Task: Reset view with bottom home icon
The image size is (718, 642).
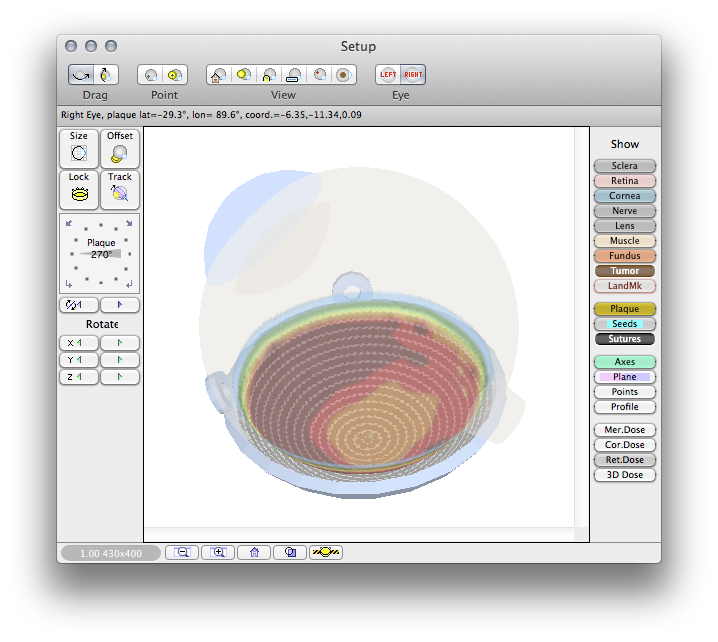Action: click(254, 552)
